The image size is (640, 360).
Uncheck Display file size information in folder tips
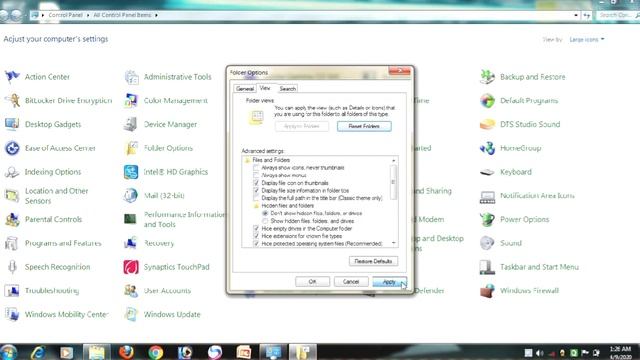(256, 191)
